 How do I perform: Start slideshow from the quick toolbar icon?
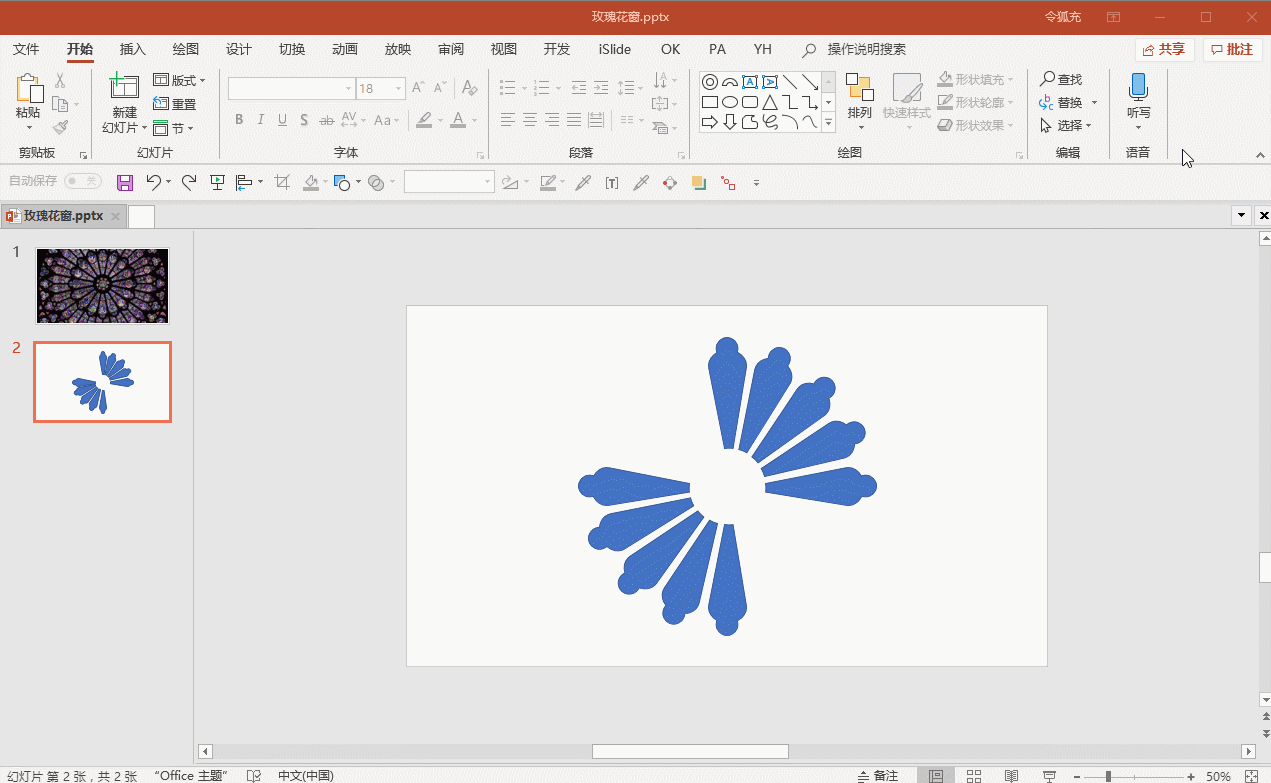(x=217, y=182)
